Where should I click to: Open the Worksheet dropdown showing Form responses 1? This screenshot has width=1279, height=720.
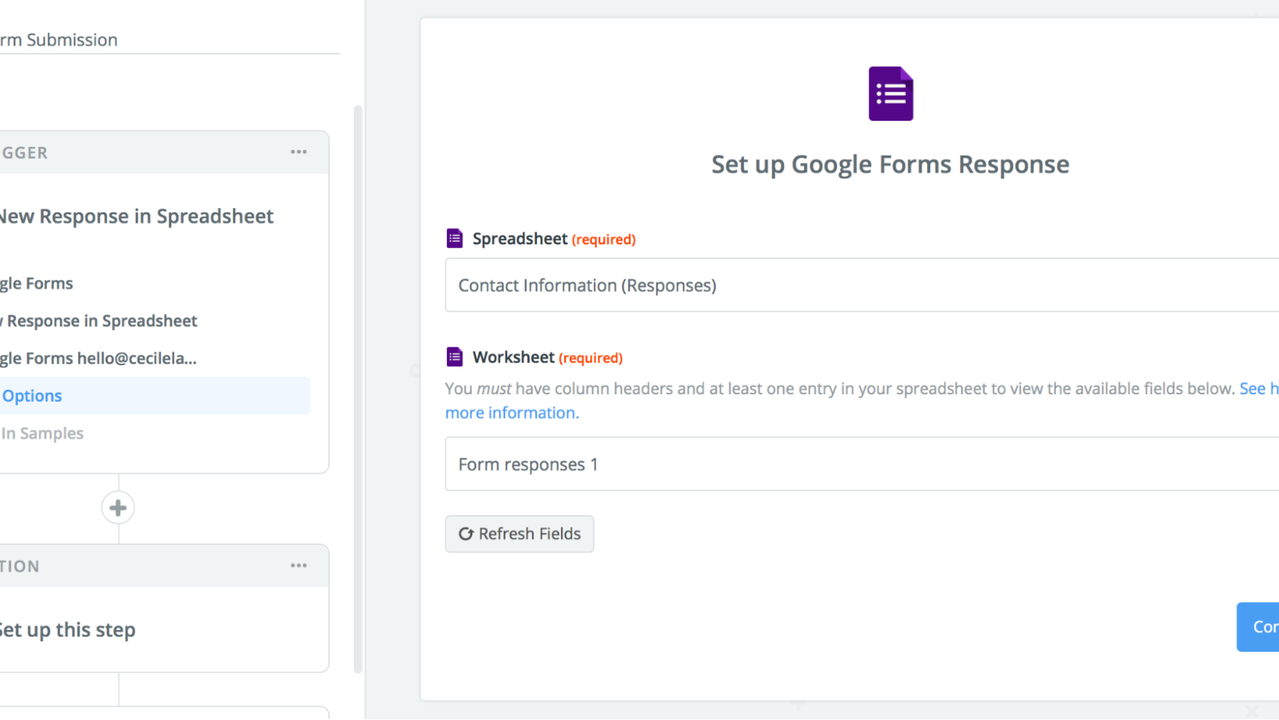[860, 464]
